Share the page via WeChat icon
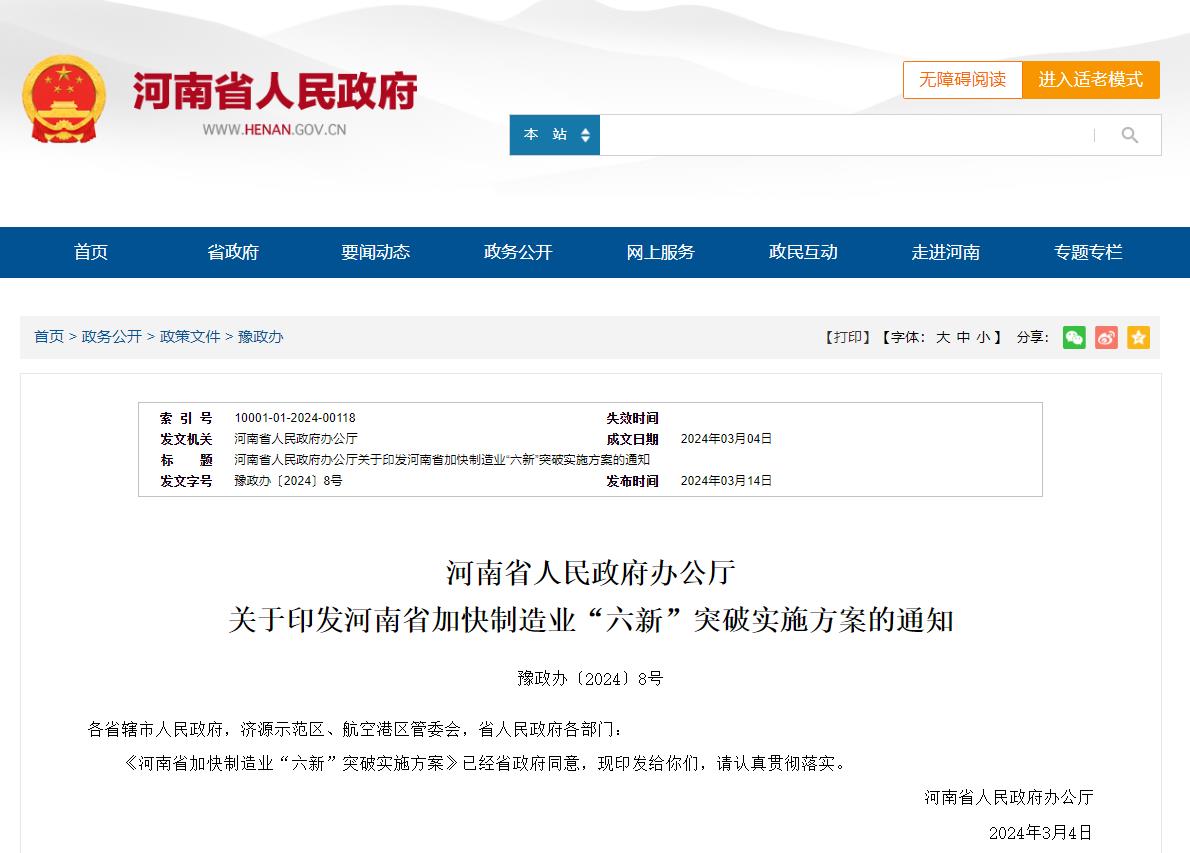The height and width of the screenshot is (853, 1190). [x=1074, y=337]
